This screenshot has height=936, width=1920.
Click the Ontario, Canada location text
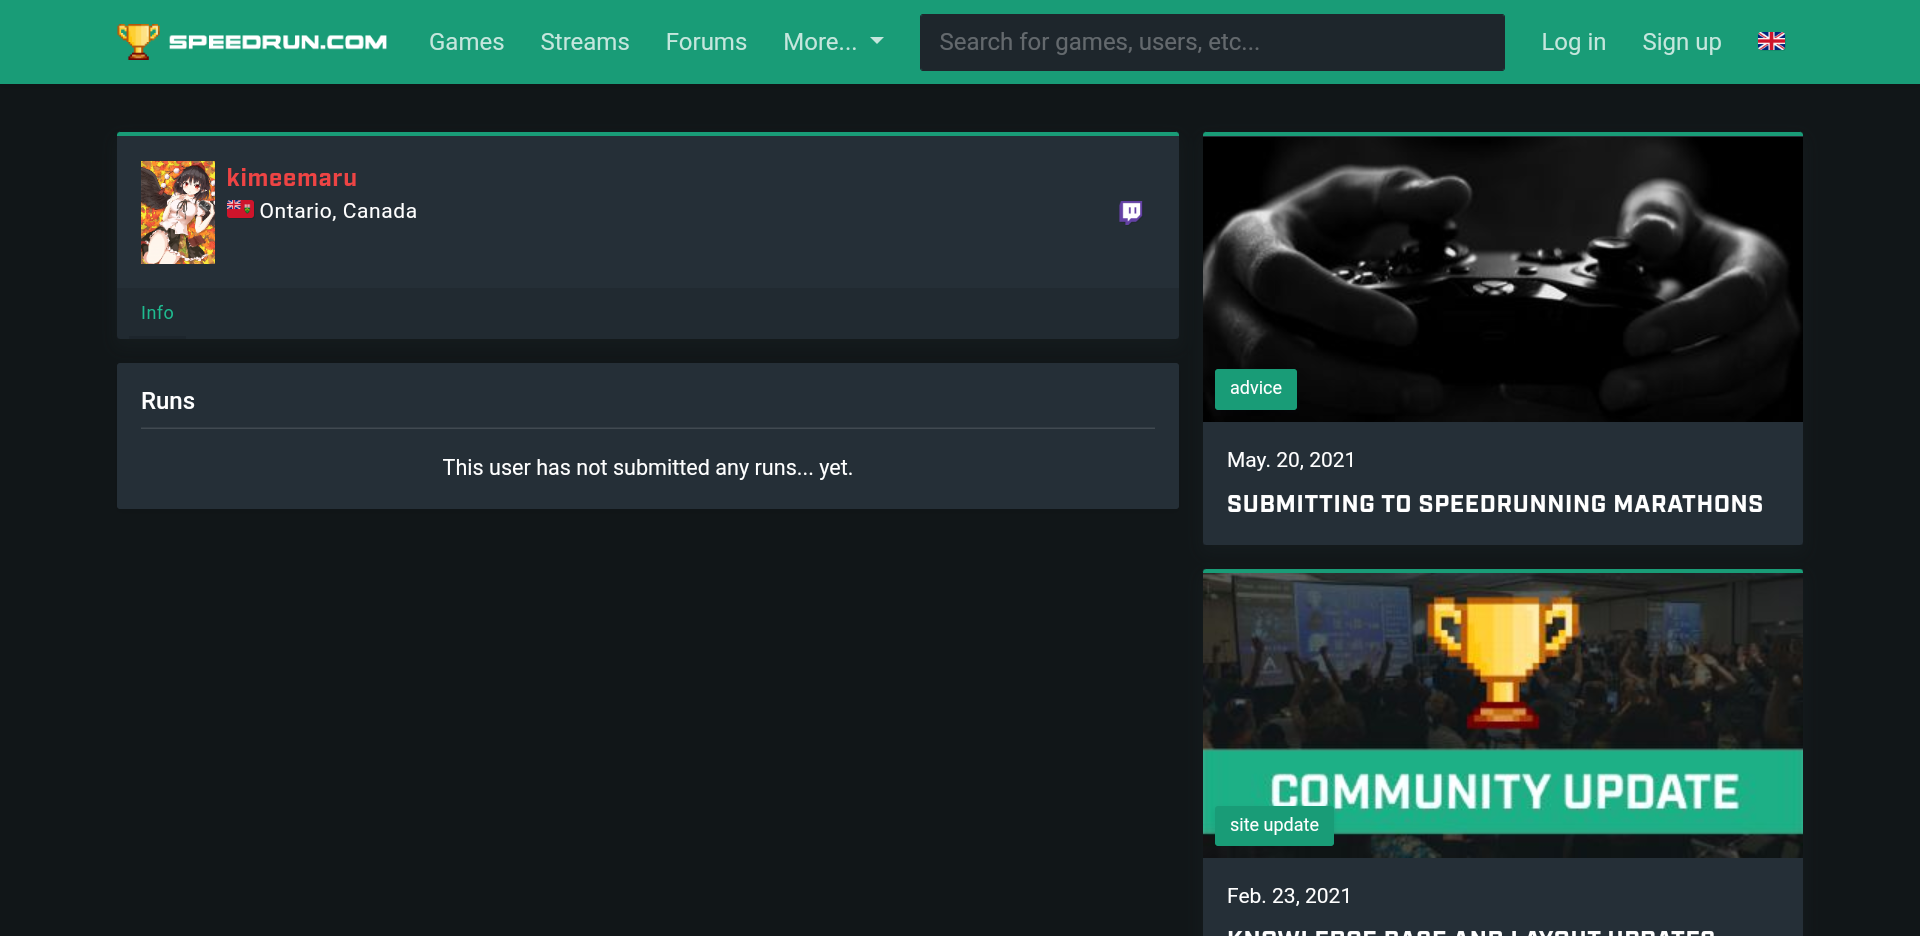338,211
